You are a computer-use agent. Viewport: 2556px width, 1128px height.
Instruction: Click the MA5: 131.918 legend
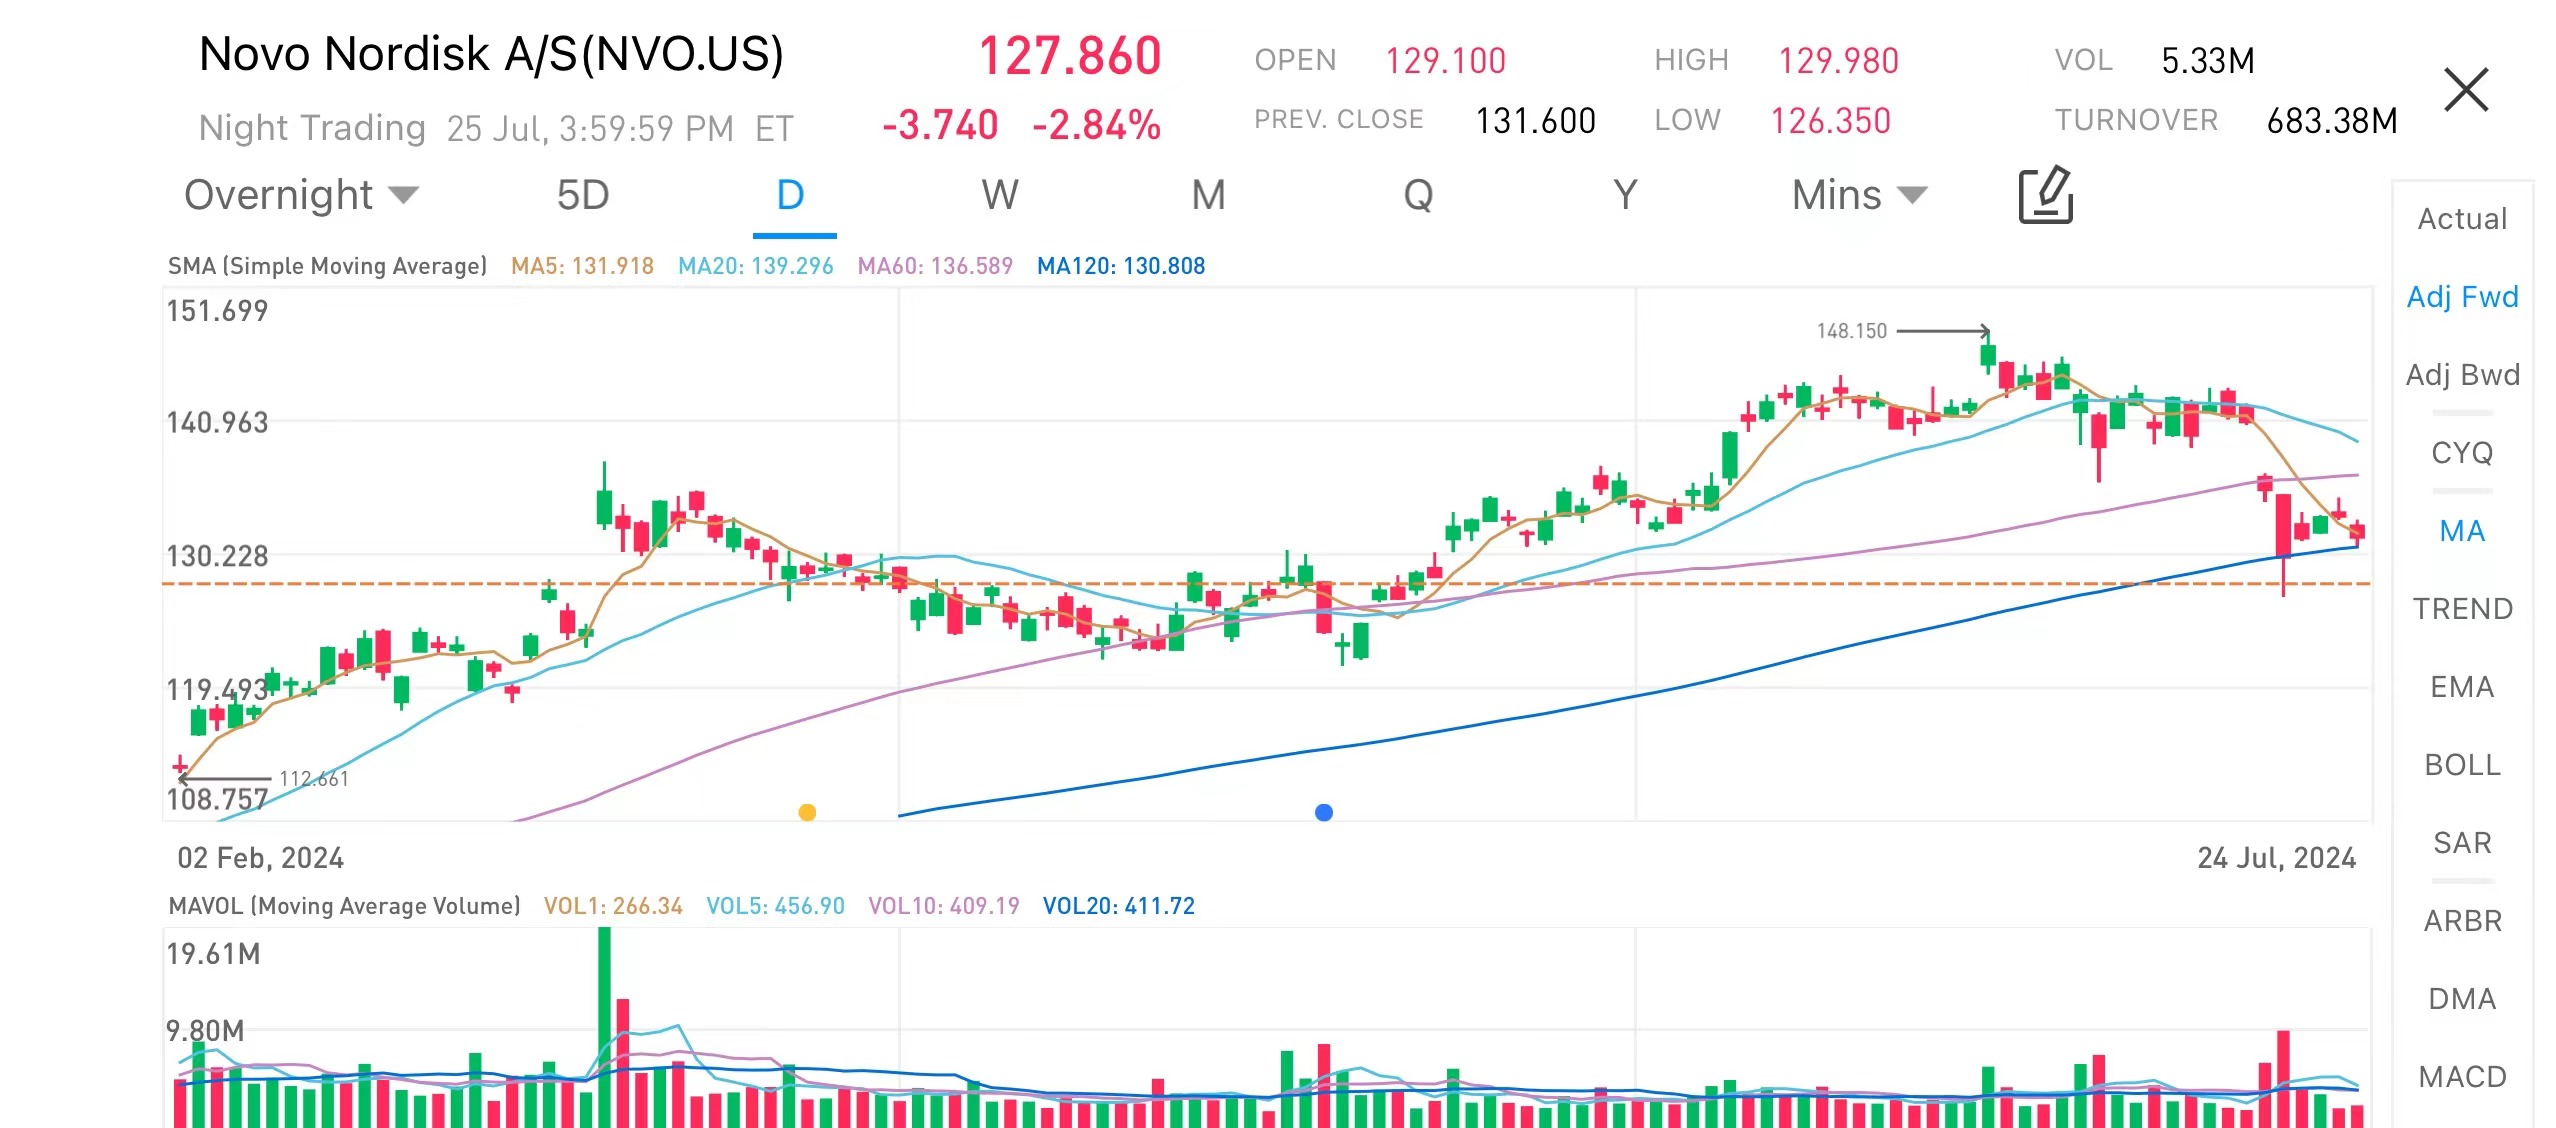[x=582, y=266]
